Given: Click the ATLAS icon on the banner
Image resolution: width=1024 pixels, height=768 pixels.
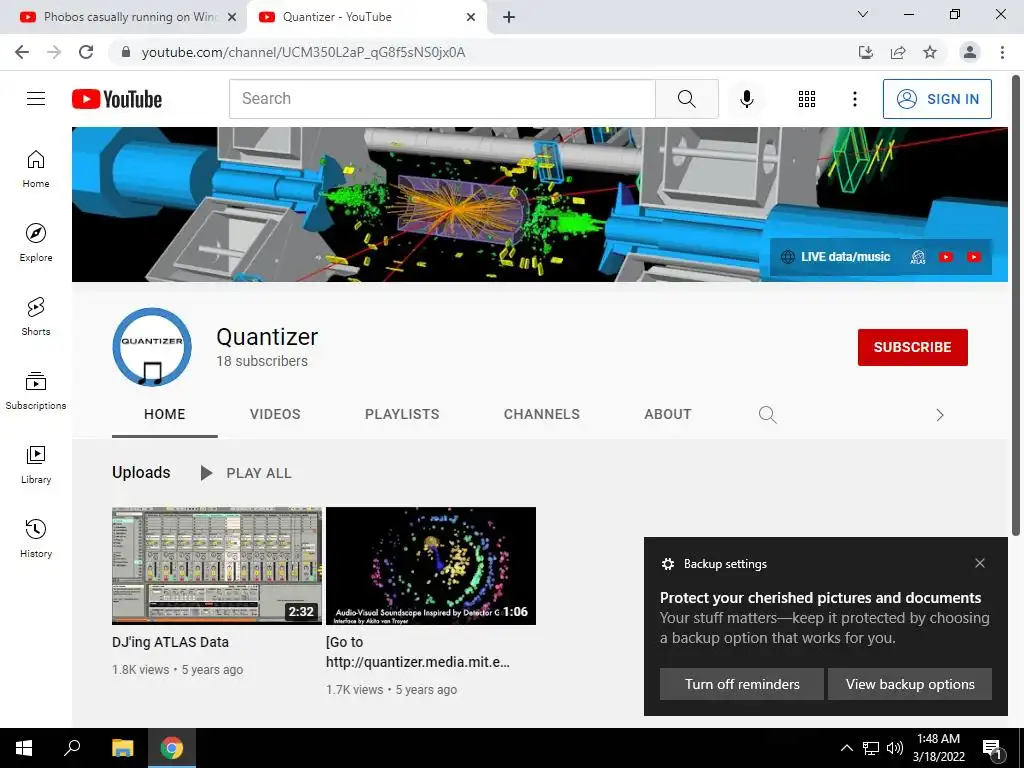Looking at the screenshot, I should (918, 257).
